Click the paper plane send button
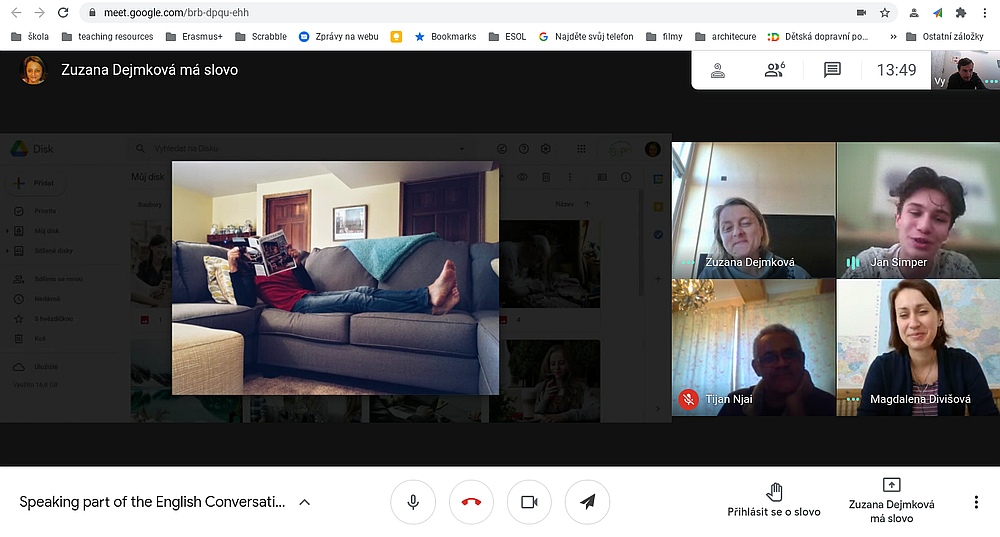Image resolution: width=1000 pixels, height=537 pixels. [x=587, y=502]
